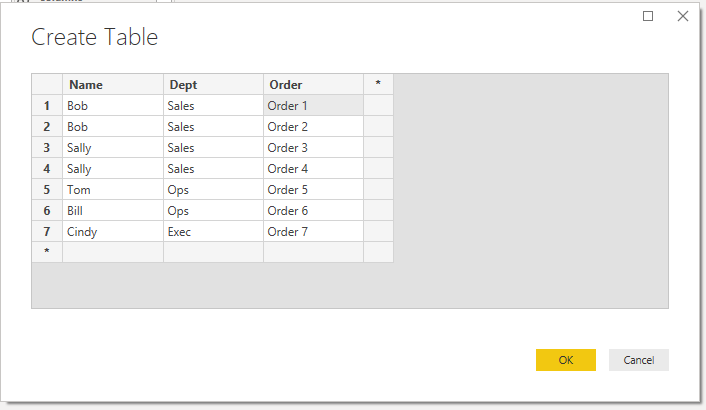The width and height of the screenshot is (706, 410).
Task: Click the Exec department cell
Action: click(x=213, y=231)
